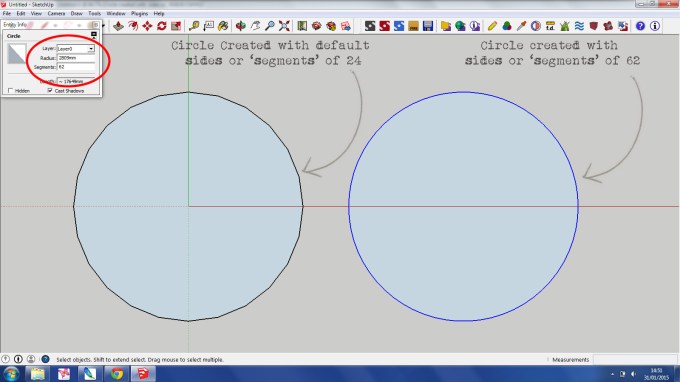Open the Edit menu
Screen dimensions: 680x382
(21, 13)
